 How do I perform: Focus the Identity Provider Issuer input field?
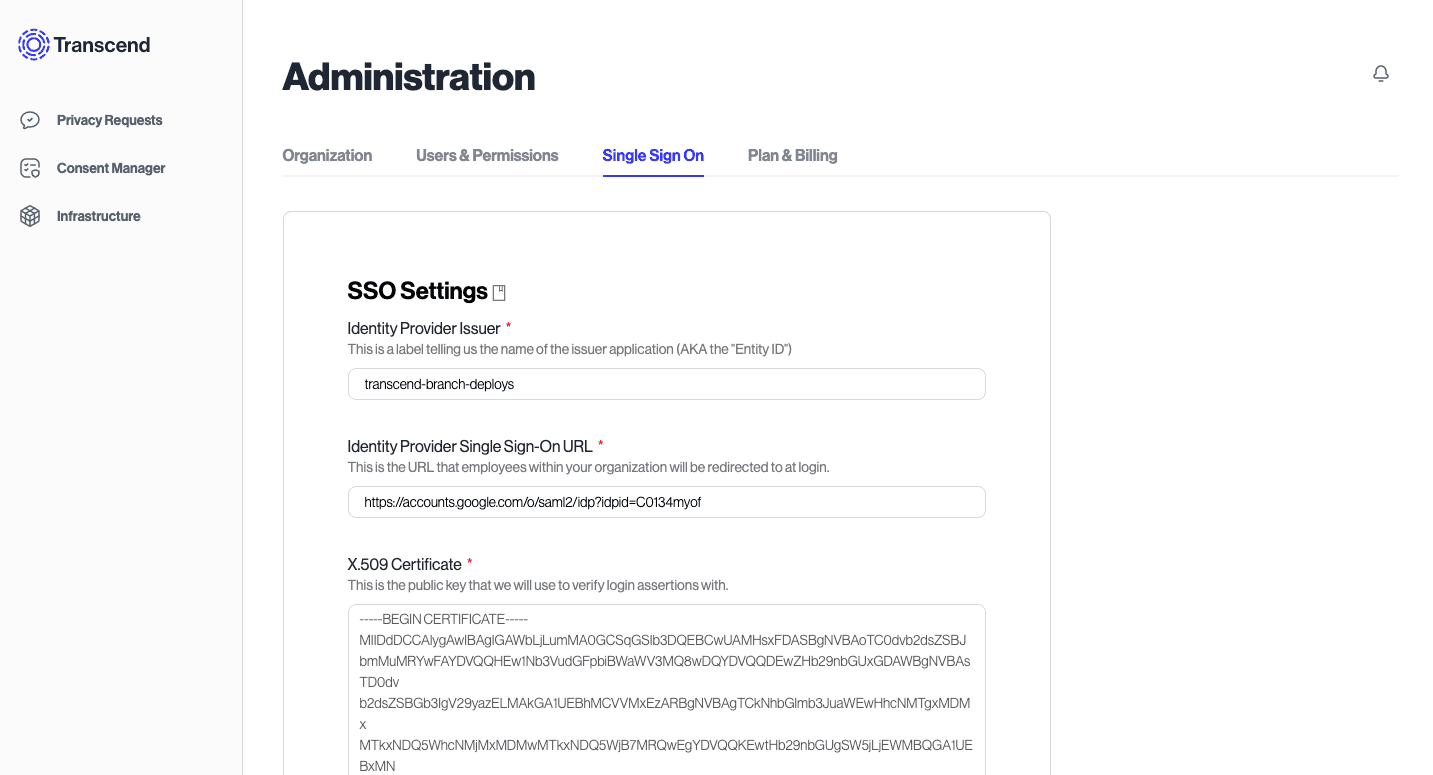tap(666, 384)
